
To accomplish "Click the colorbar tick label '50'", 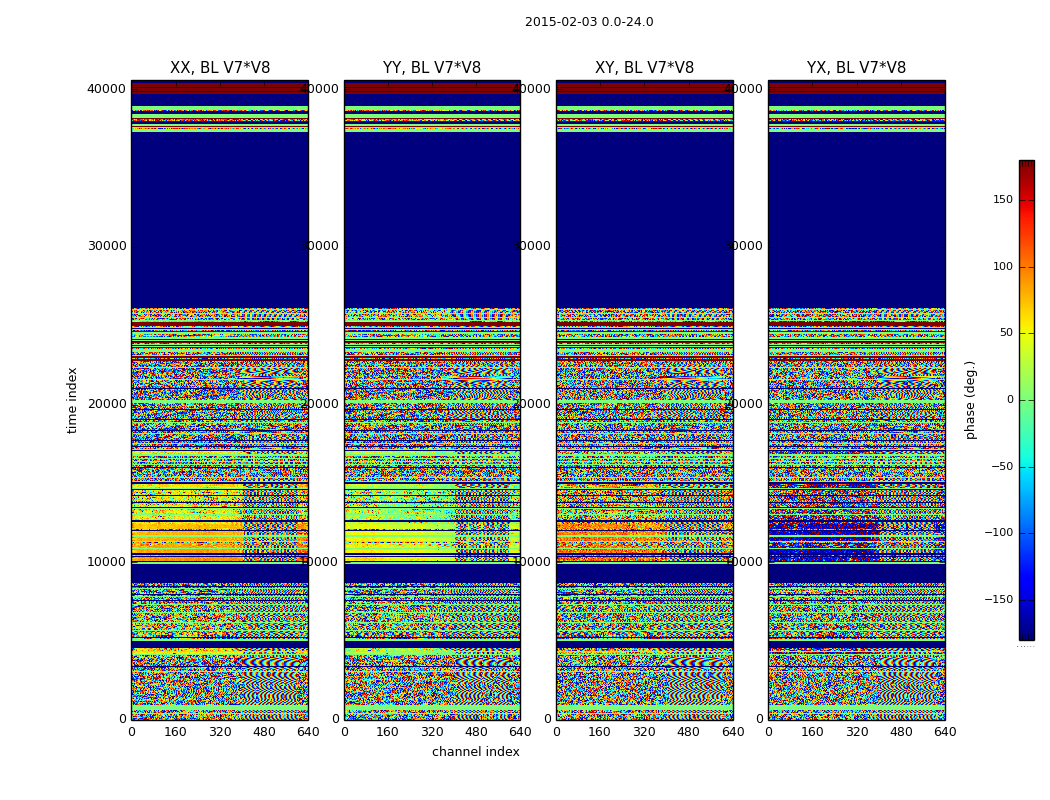I will 1006,333.
